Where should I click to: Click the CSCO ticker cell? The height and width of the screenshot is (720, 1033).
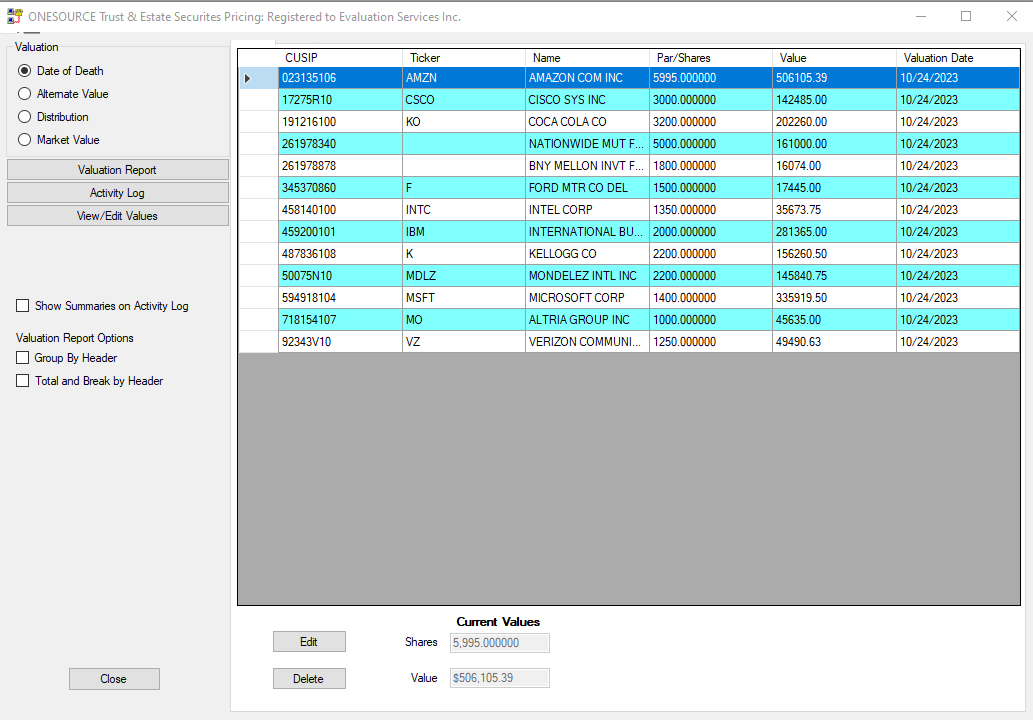point(464,100)
